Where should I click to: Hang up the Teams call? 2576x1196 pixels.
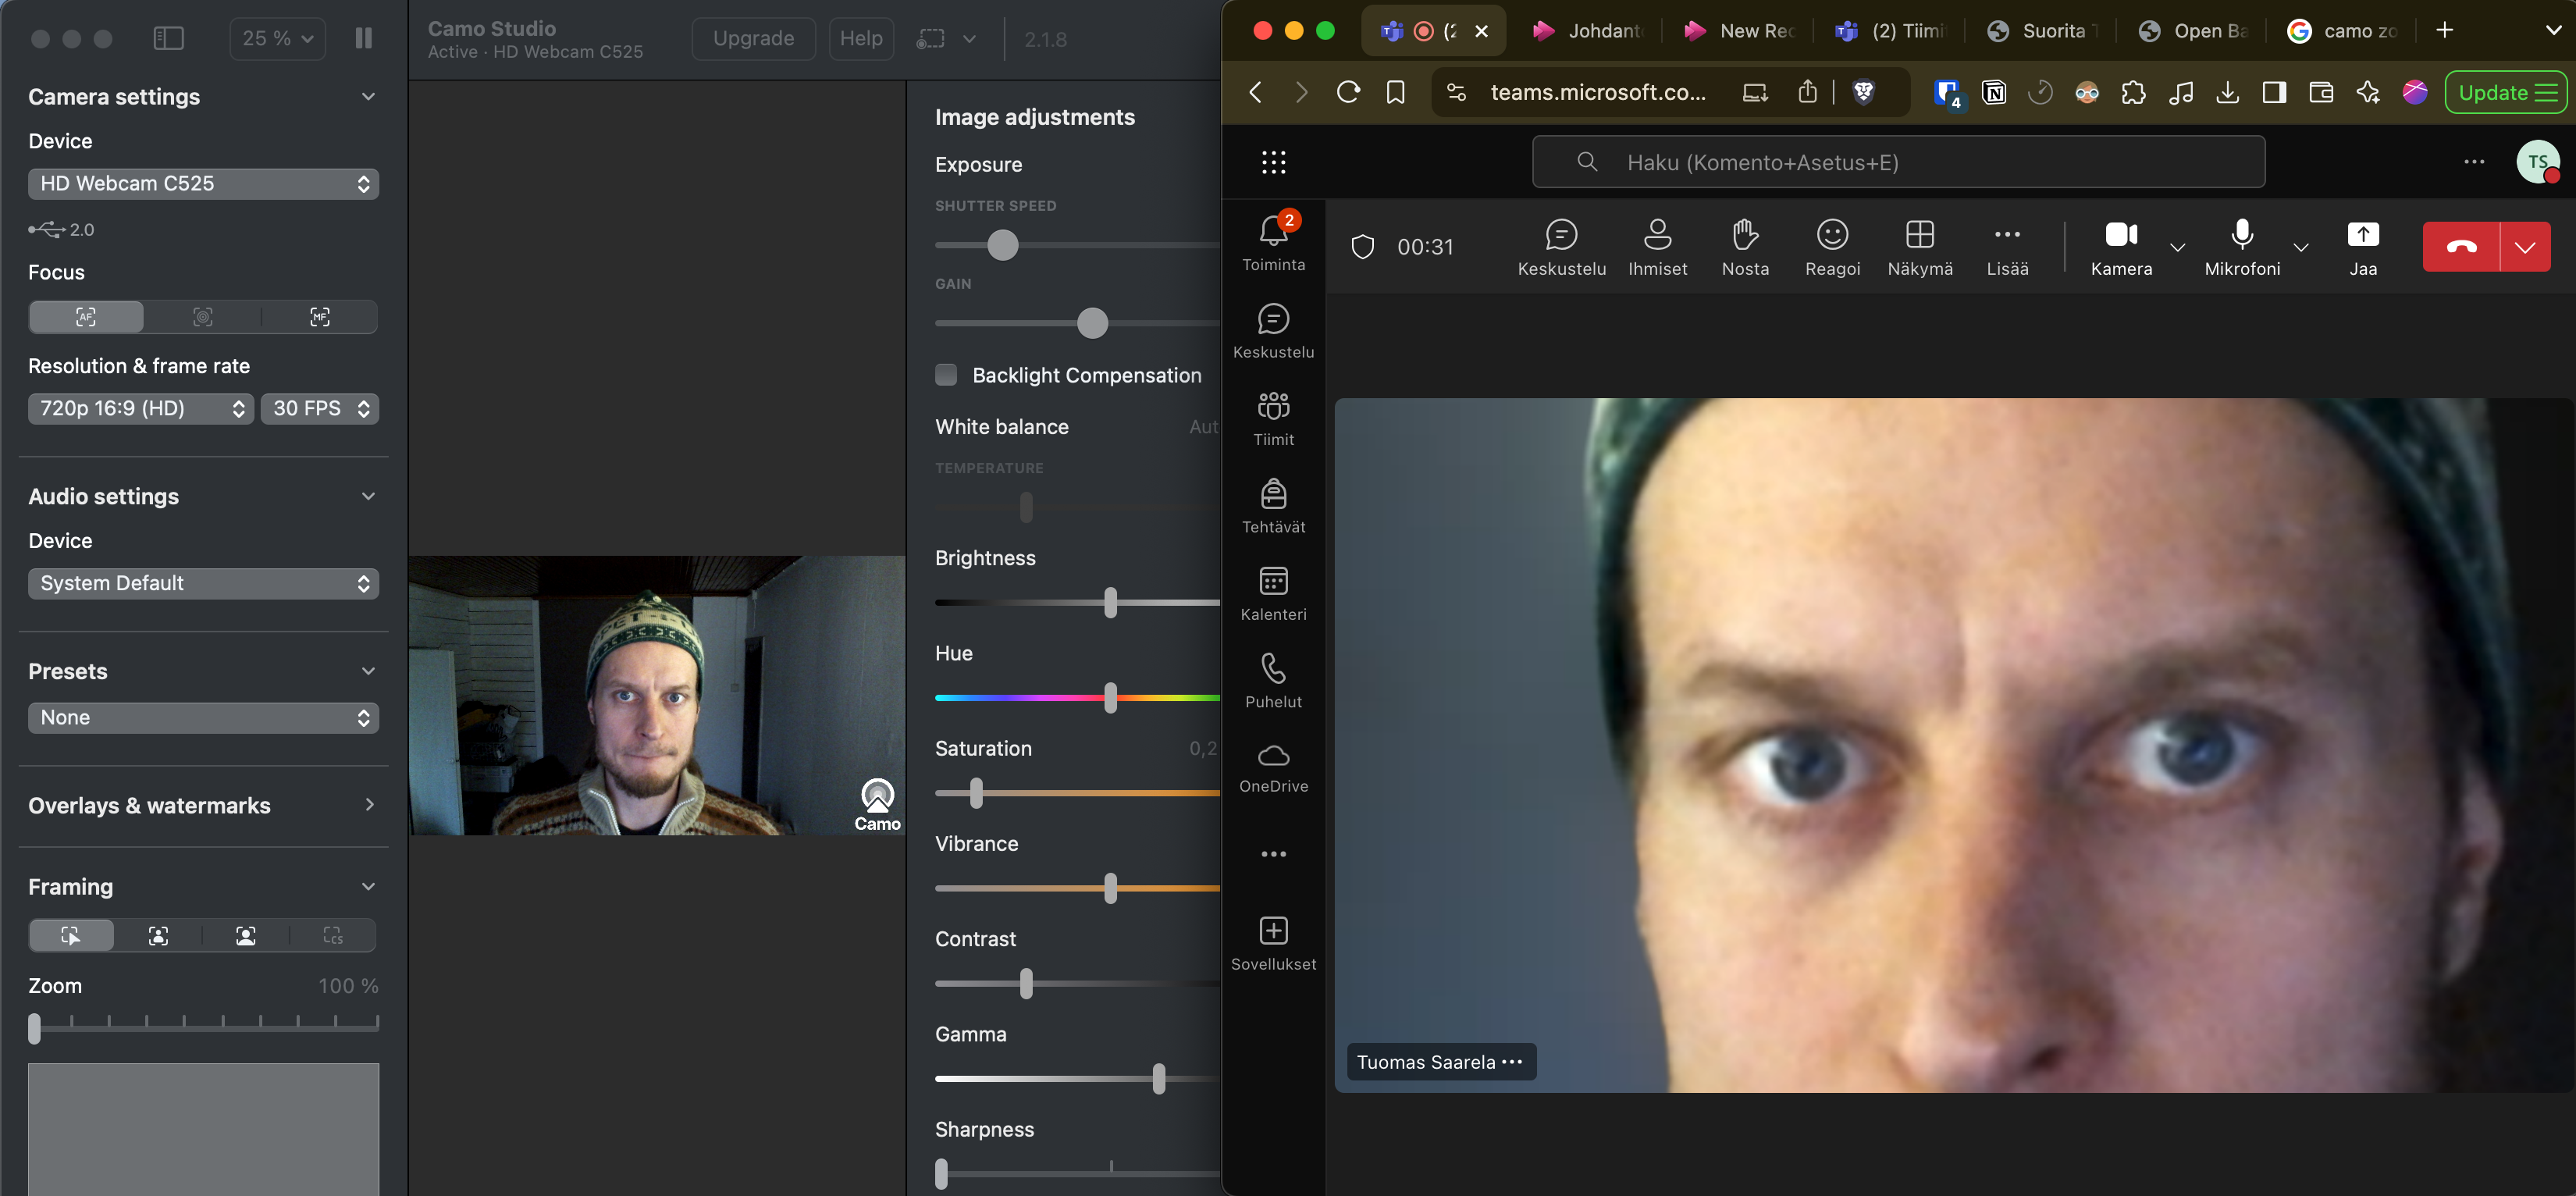[x=2461, y=247]
